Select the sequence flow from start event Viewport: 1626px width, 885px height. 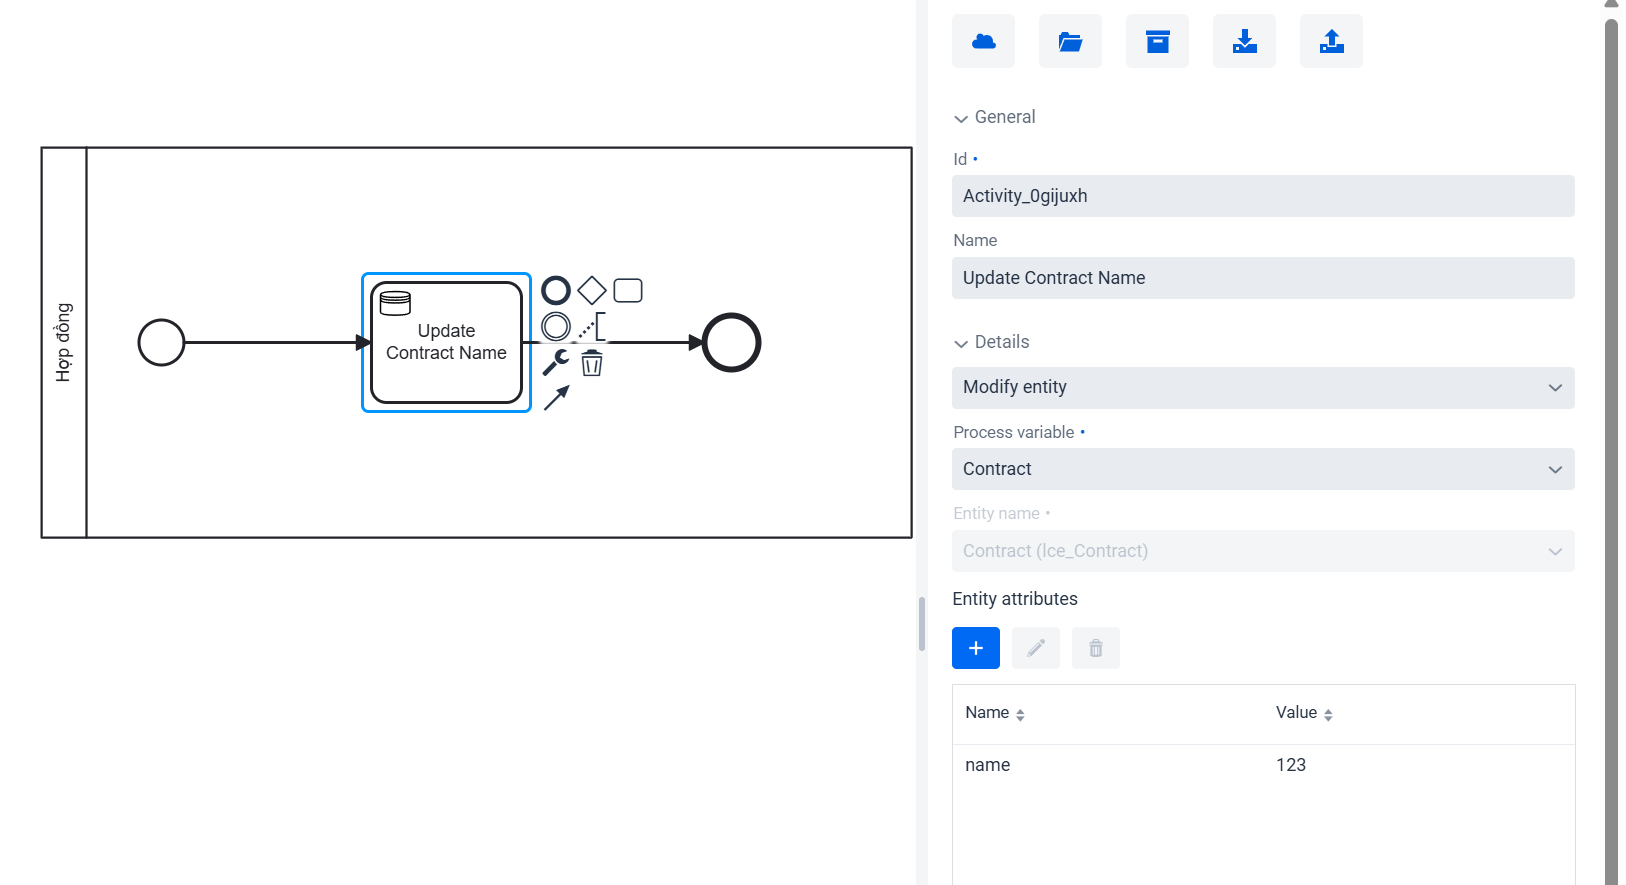[x=278, y=342]
